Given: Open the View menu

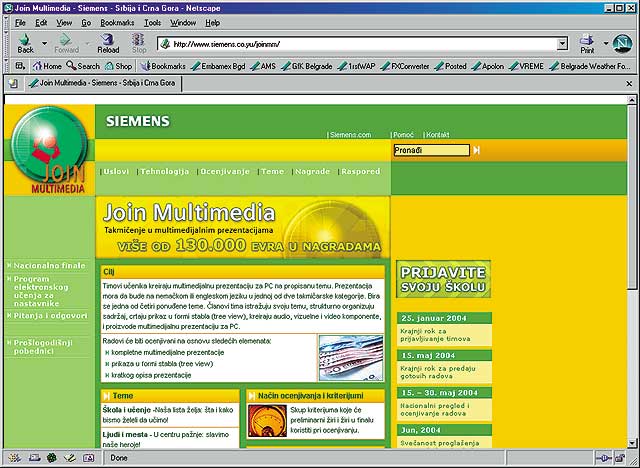Looking at the screenshot, I should point(64,23).
